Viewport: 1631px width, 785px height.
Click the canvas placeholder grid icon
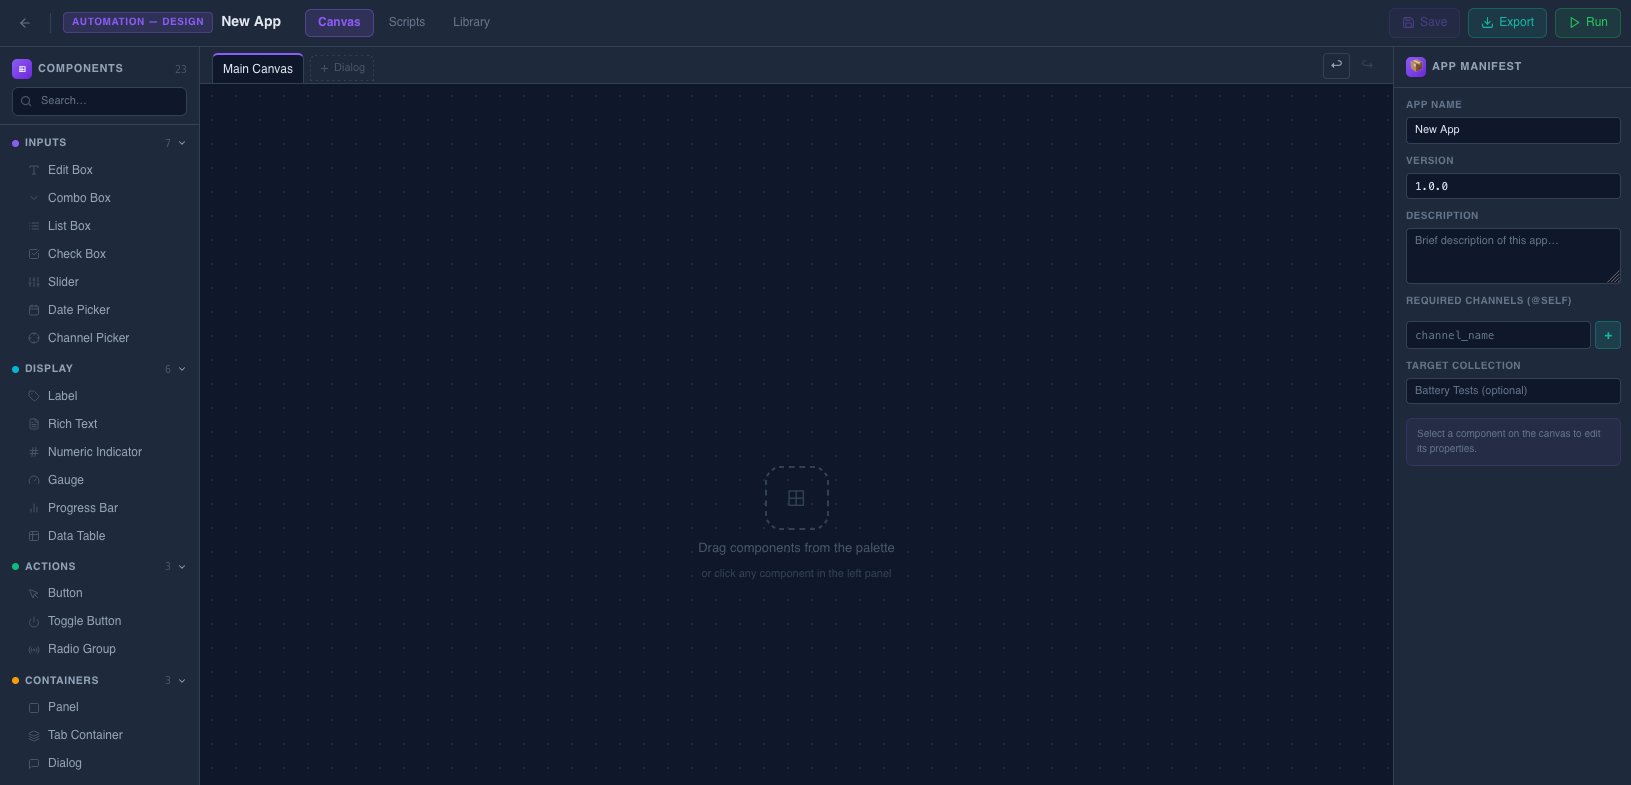796,498
